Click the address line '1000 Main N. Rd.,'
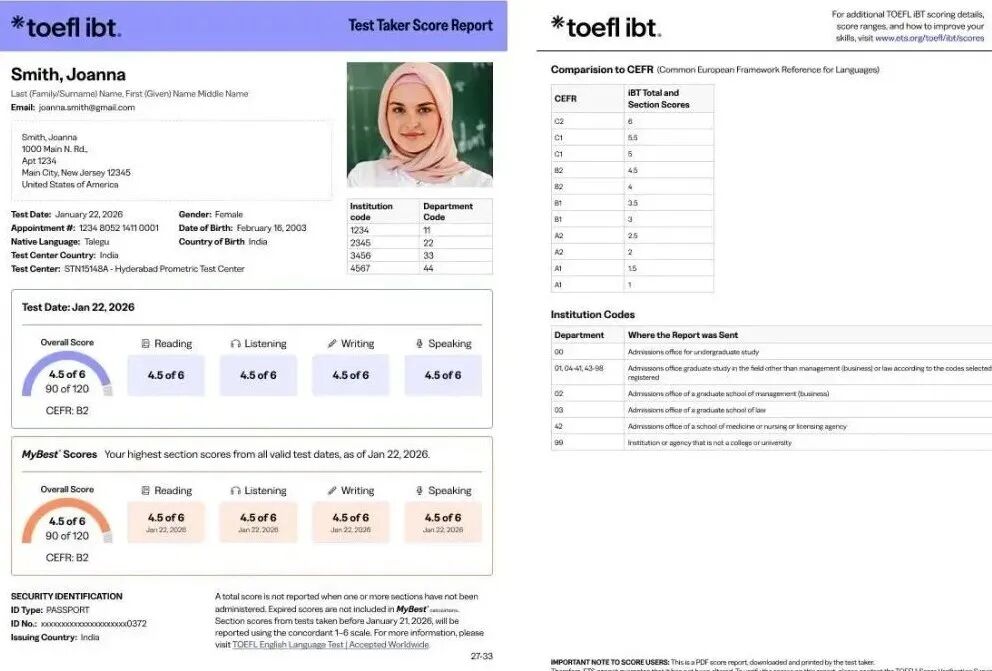Screen dimensions: 992x671 point(54,149)
